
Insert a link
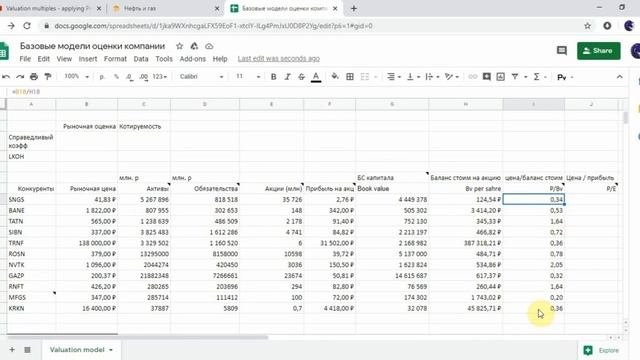pos(473,77)
